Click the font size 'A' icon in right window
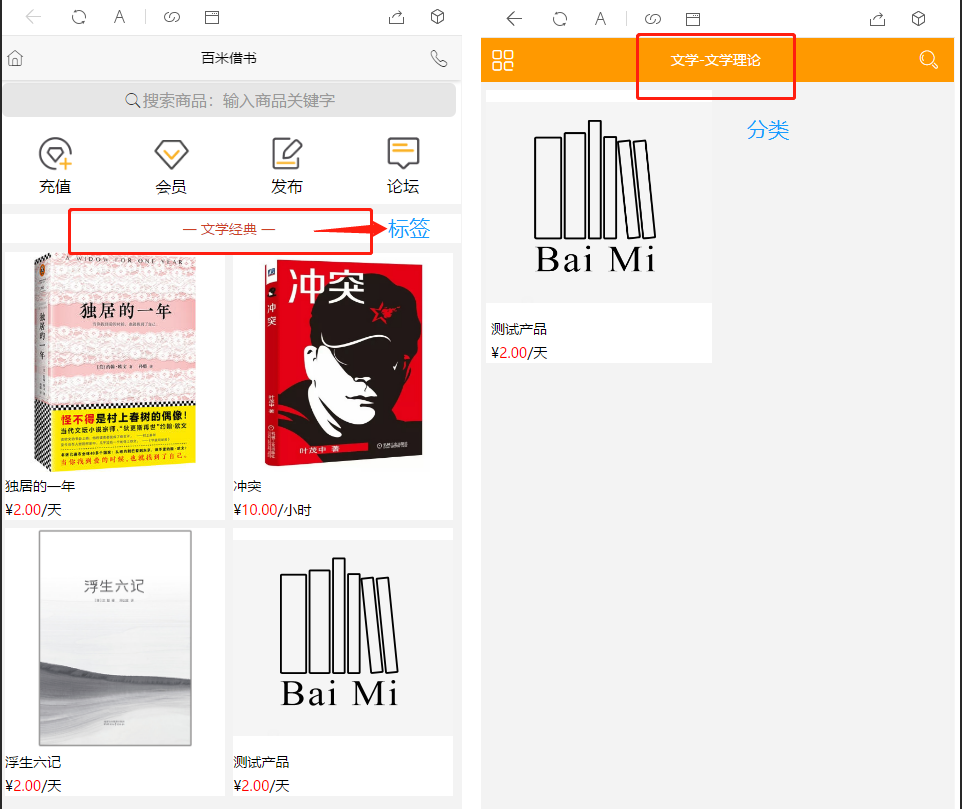 601,19
